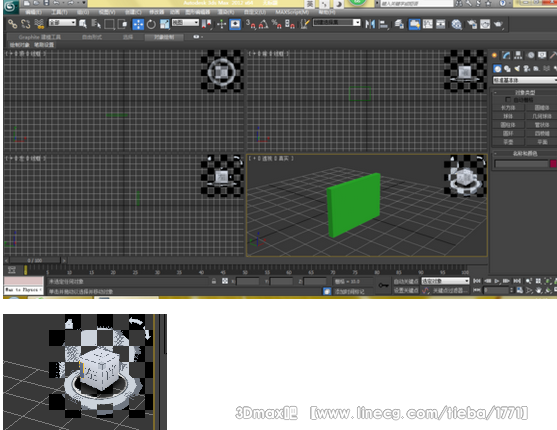Open the Create menu

pos(133,12)
